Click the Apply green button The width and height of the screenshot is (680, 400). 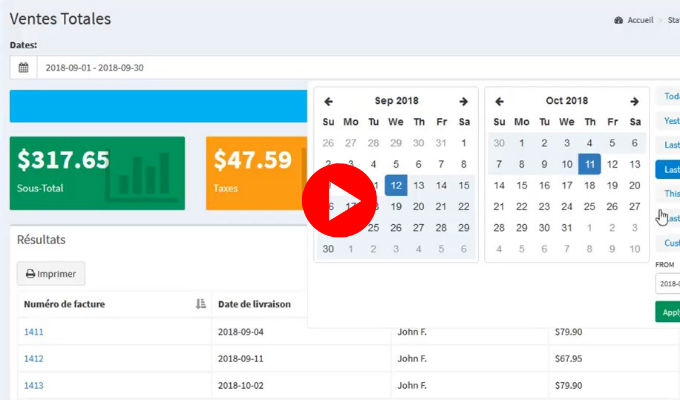coord(668,312)
